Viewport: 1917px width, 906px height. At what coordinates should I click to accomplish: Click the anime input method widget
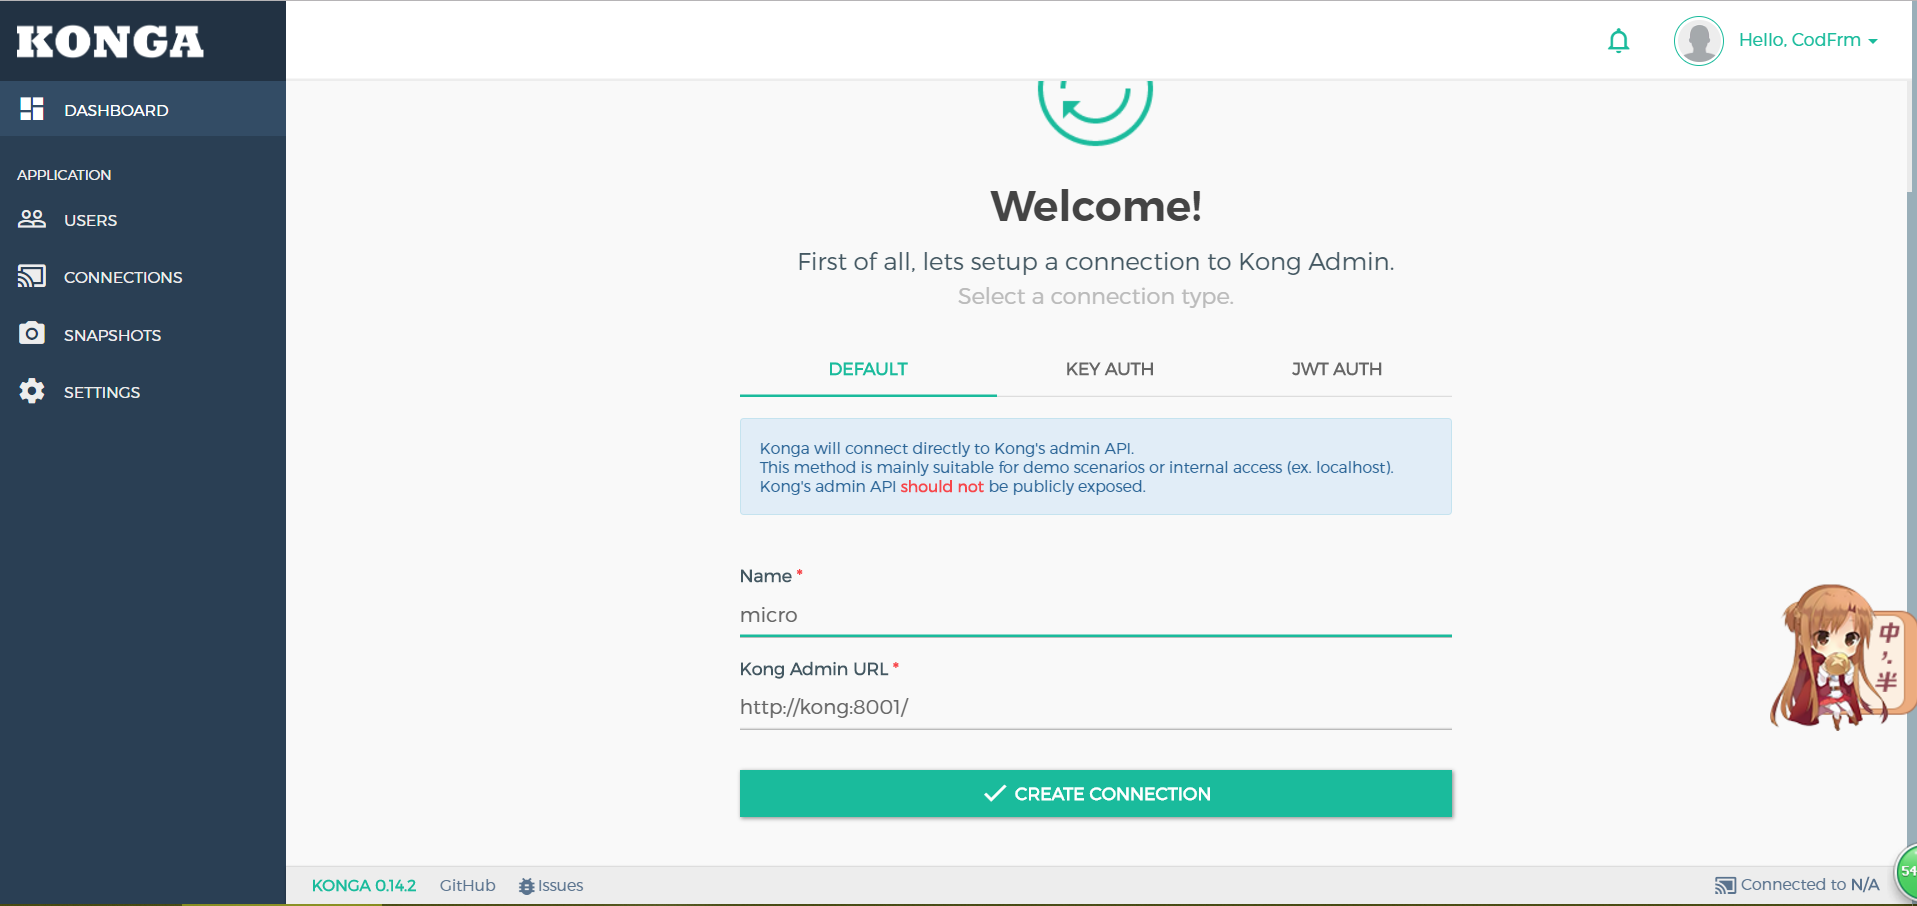click(1836, 656)
